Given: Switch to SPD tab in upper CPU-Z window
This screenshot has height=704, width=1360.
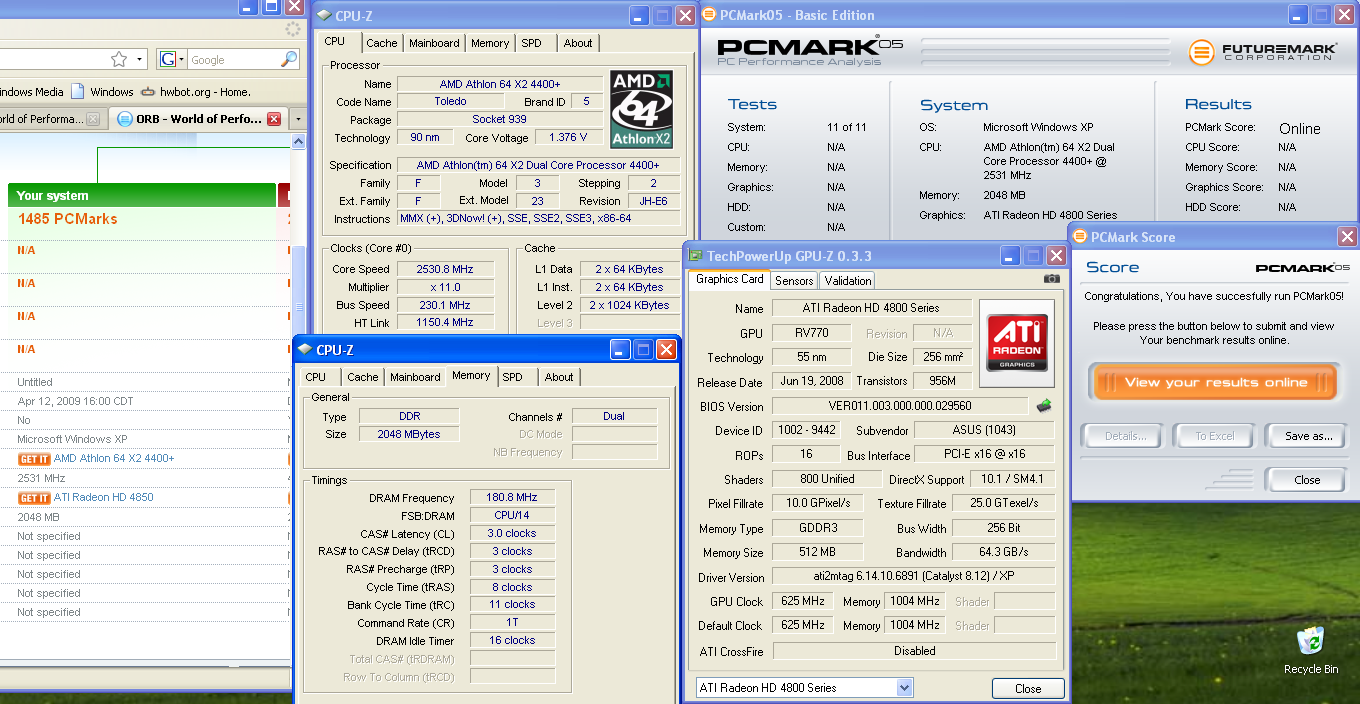Looking at the screenshot, I should tap(531, 43).
